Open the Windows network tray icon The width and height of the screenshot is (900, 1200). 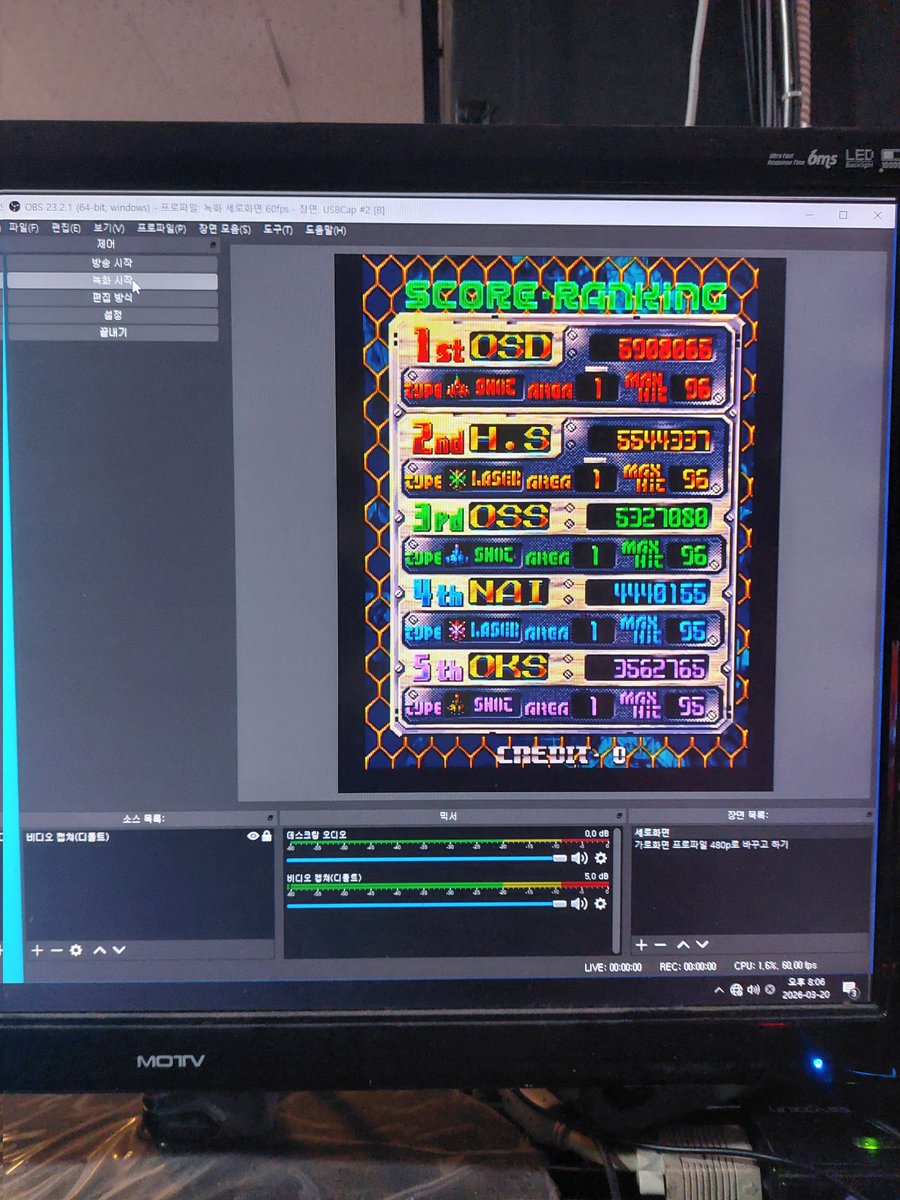pos(736,989)
